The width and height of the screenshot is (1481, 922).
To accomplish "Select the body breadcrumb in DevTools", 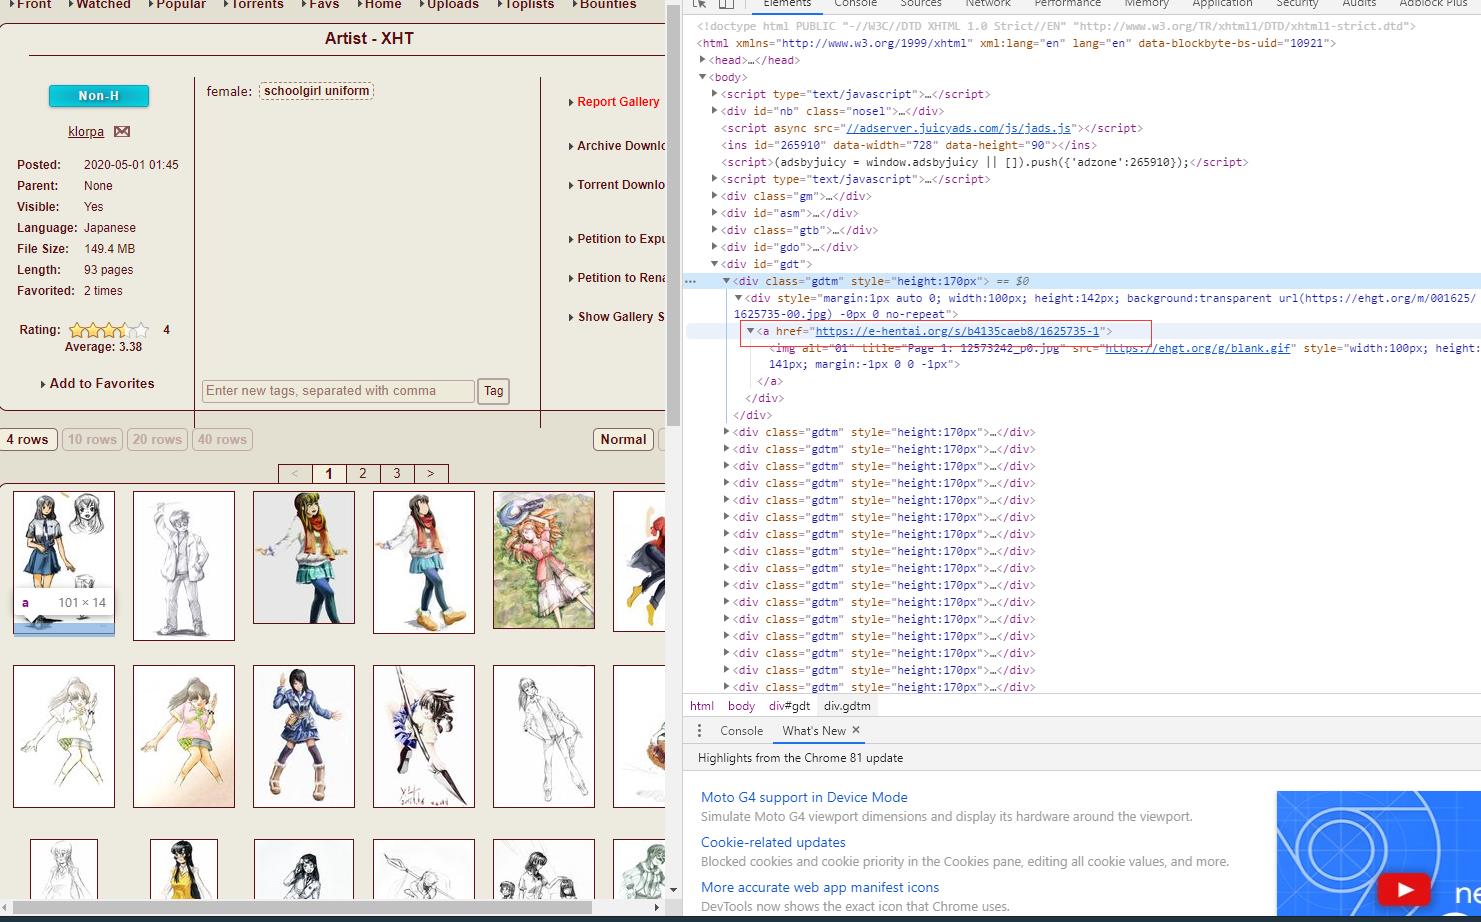I will point(741,706).
